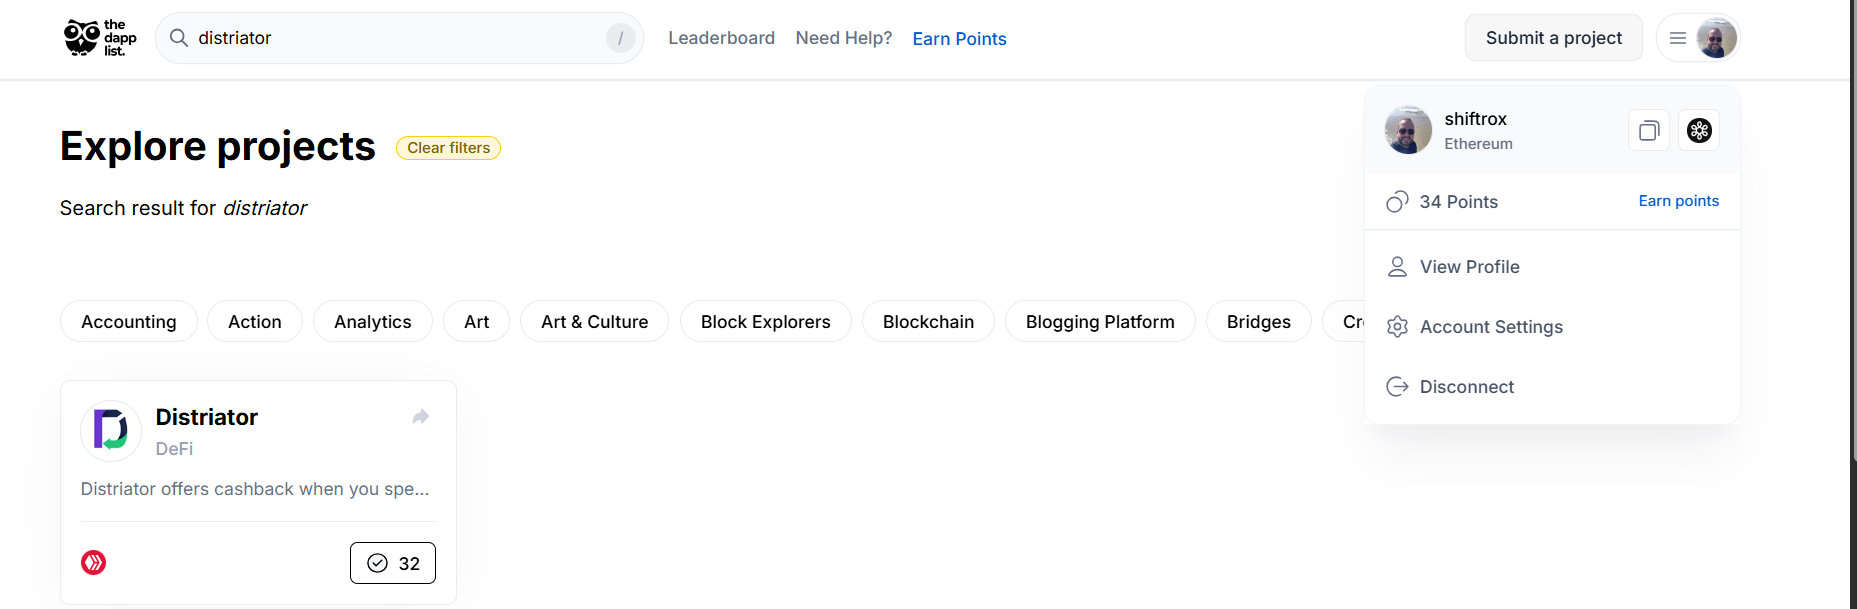Click the Distriator cashback description text
This screenshot has height=609, width=1857.
pos(255,489)
